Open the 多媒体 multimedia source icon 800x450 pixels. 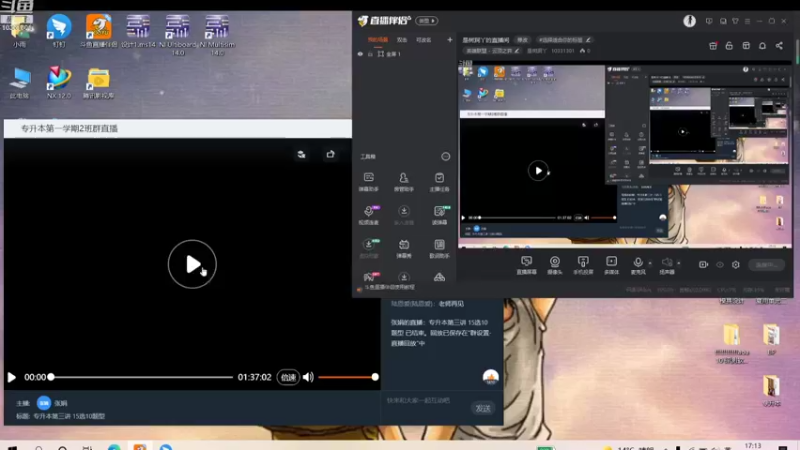click(x=611, y=265)
